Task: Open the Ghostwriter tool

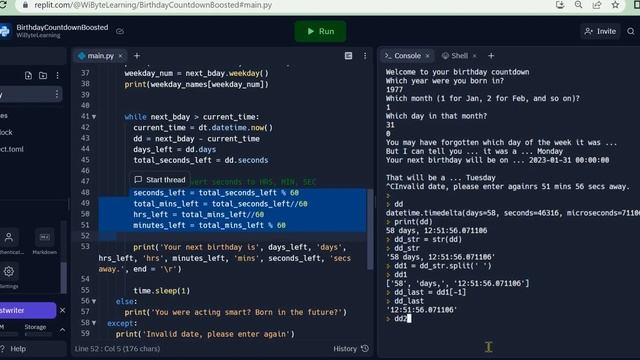Action: tap(28, 310)
